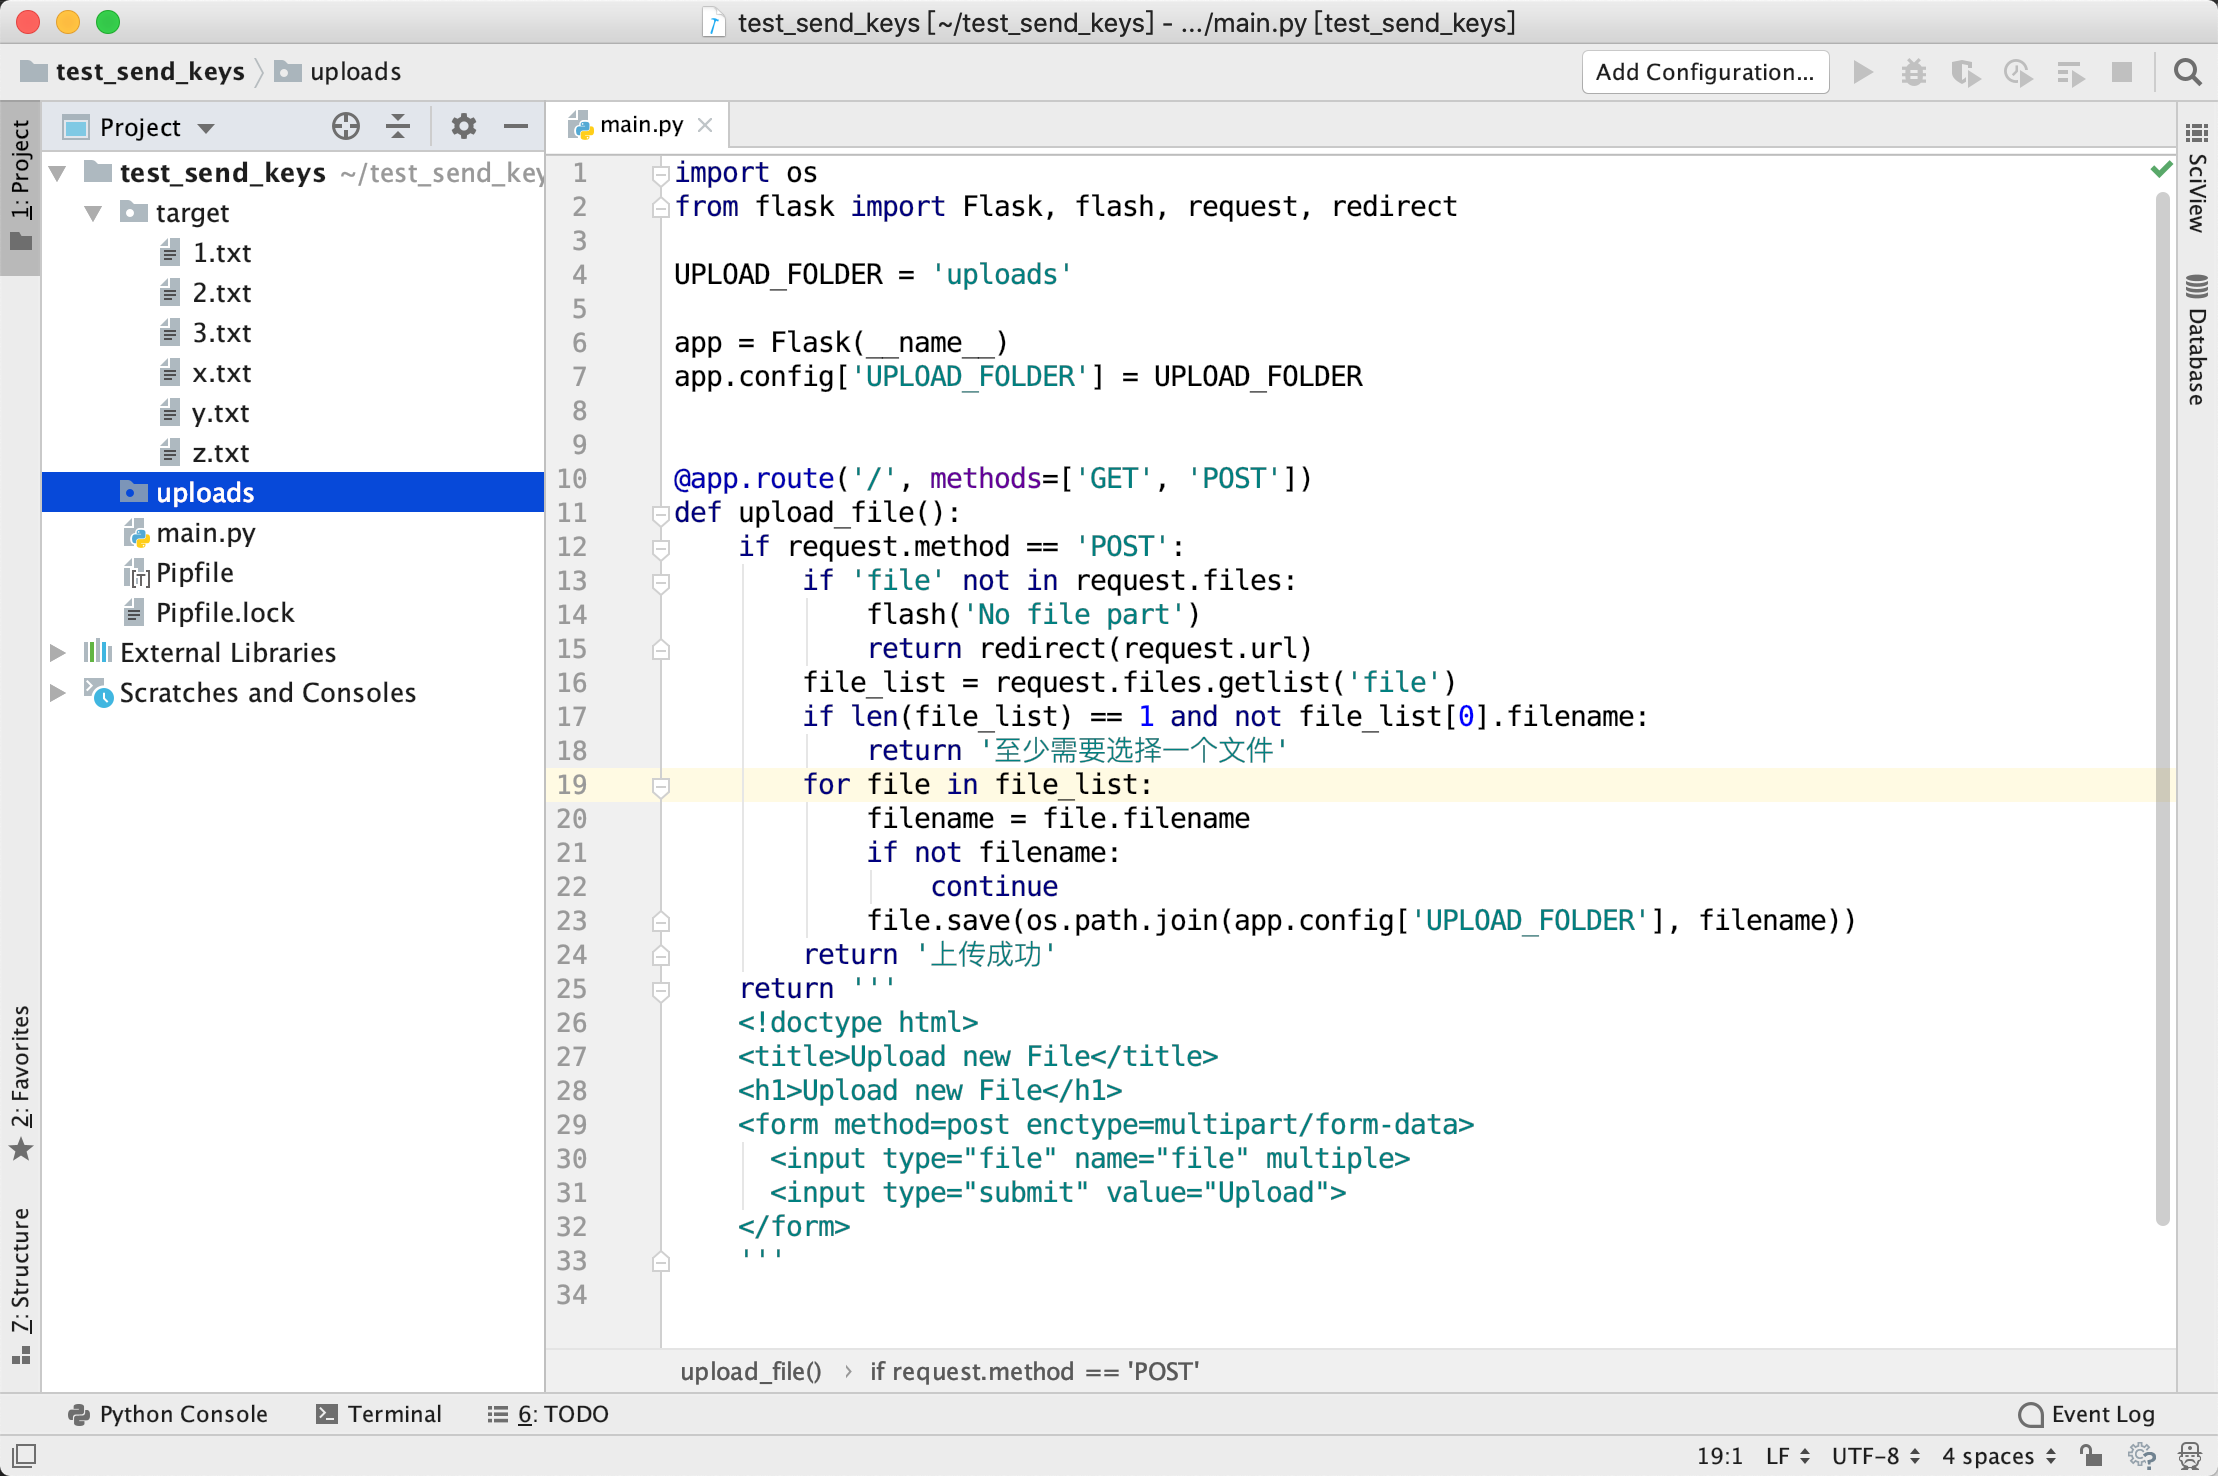This screenshot has width=2218, height=1476.
Task: Click Add Configuration button
Action: pos(1705,72)
